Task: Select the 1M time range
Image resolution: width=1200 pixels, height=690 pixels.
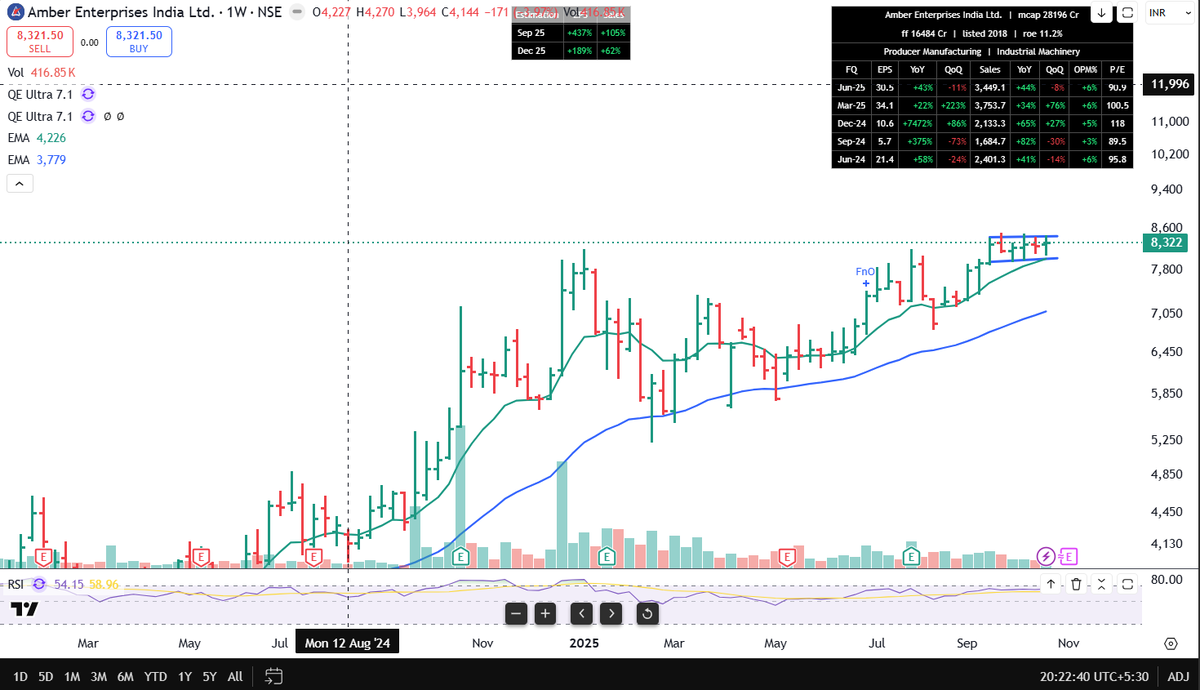Action: (72, 677)
